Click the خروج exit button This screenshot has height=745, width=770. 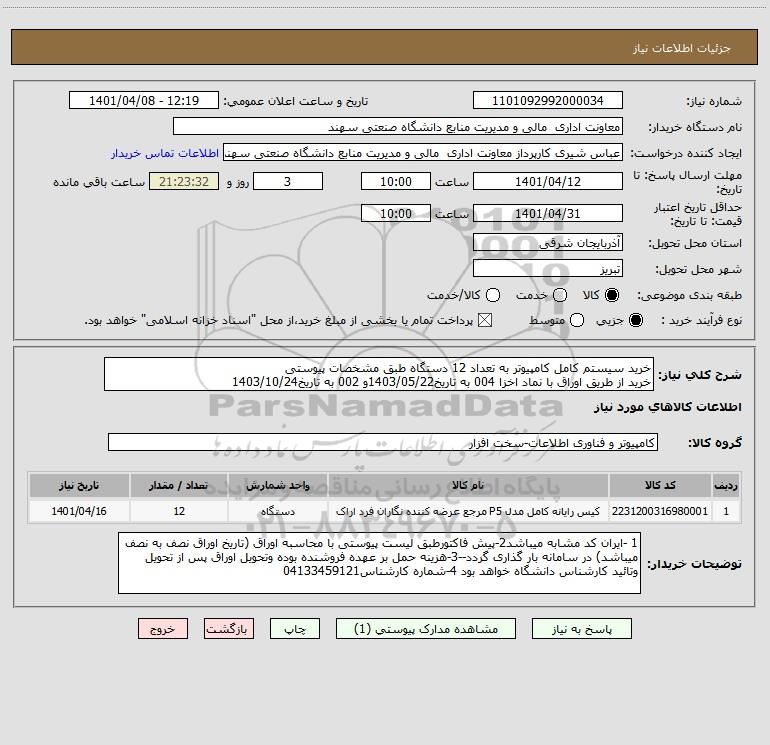point(163,629)
